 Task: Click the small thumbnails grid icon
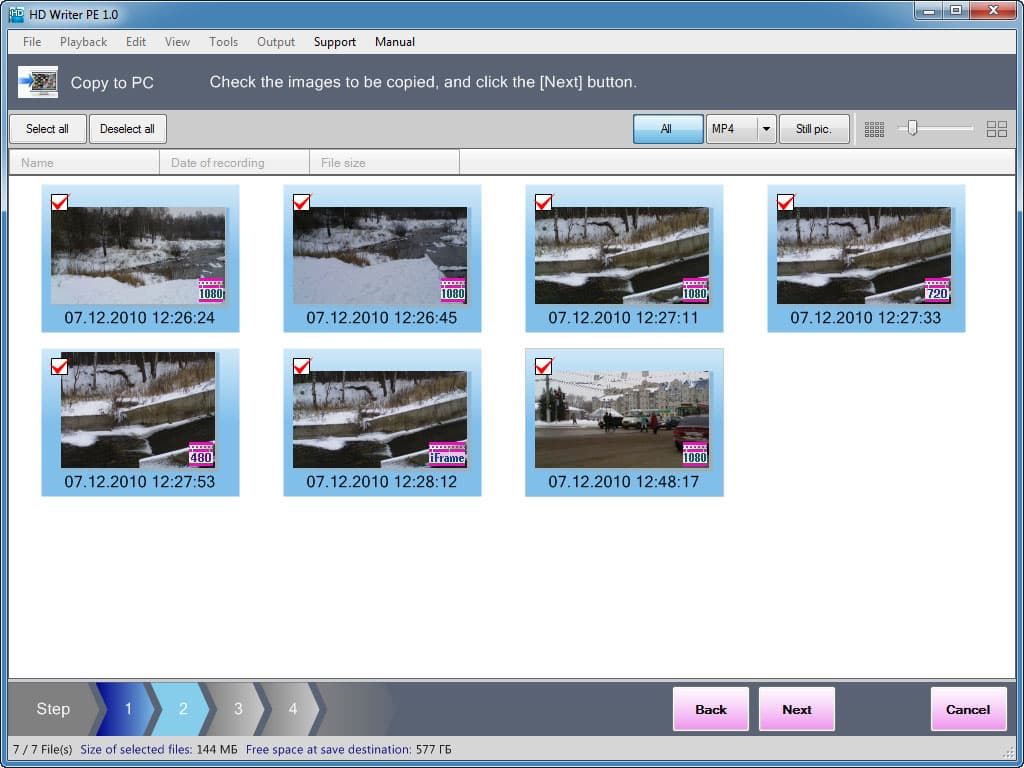pos(874,129)
